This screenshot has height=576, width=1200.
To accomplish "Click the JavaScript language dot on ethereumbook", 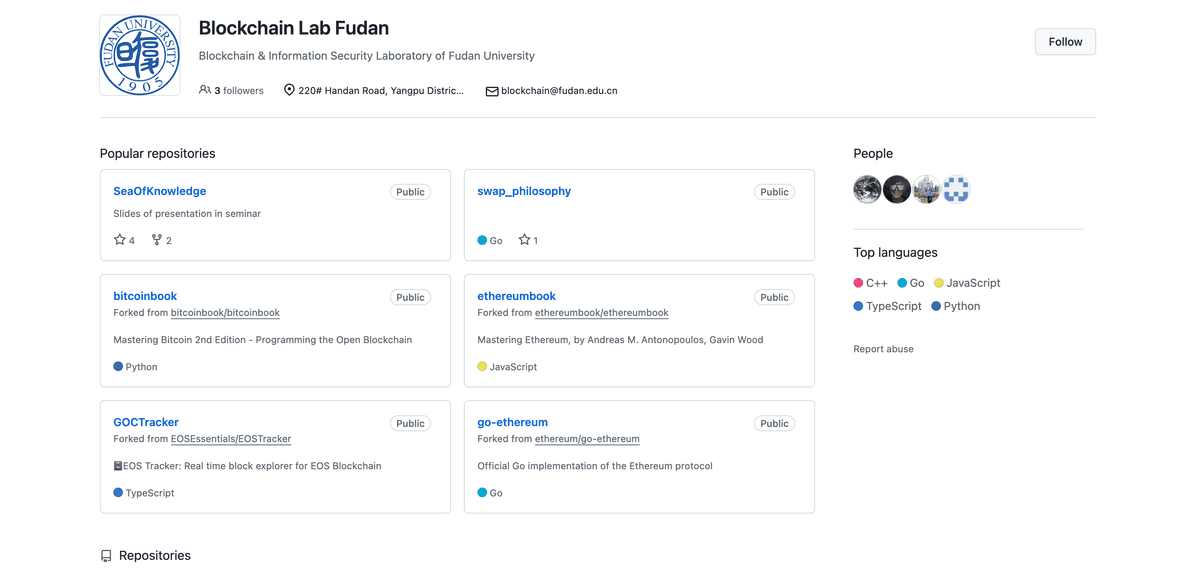I will (482, 366).
